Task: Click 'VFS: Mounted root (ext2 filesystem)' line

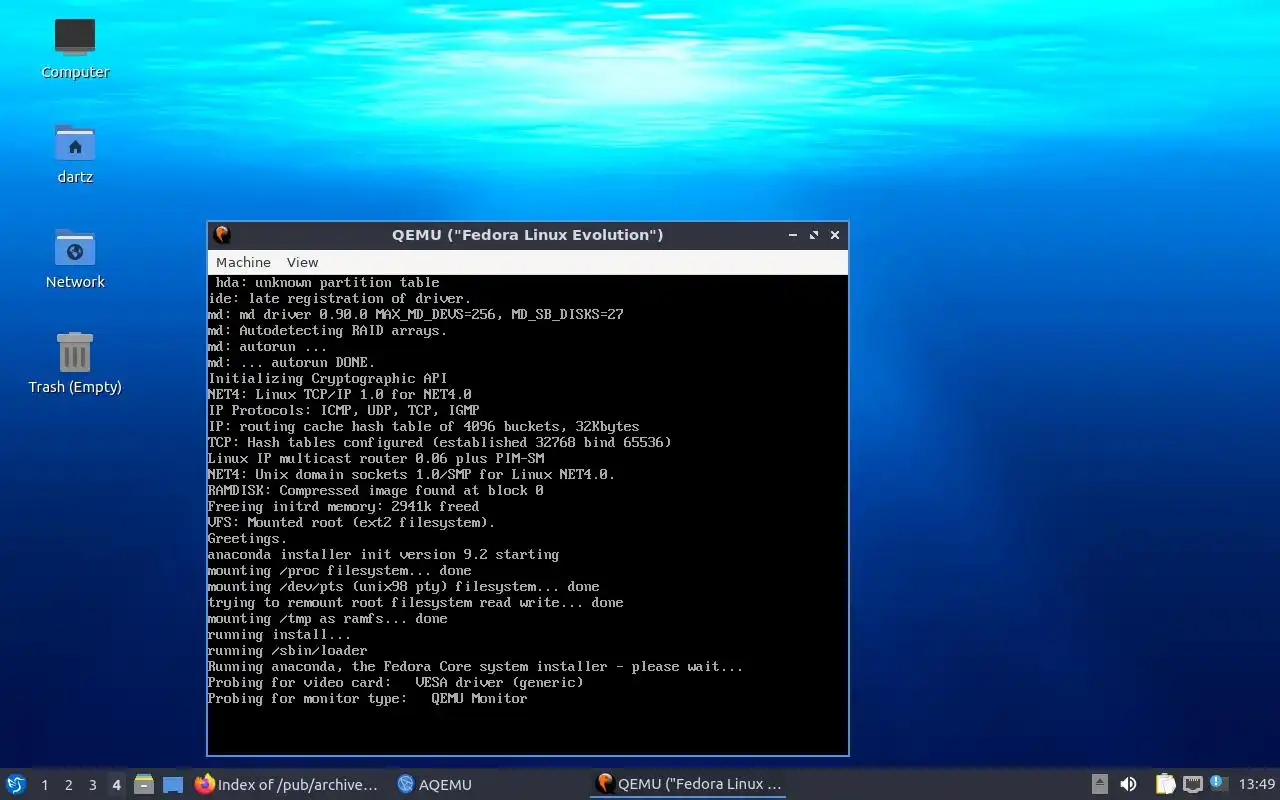Action: (351, 522)
